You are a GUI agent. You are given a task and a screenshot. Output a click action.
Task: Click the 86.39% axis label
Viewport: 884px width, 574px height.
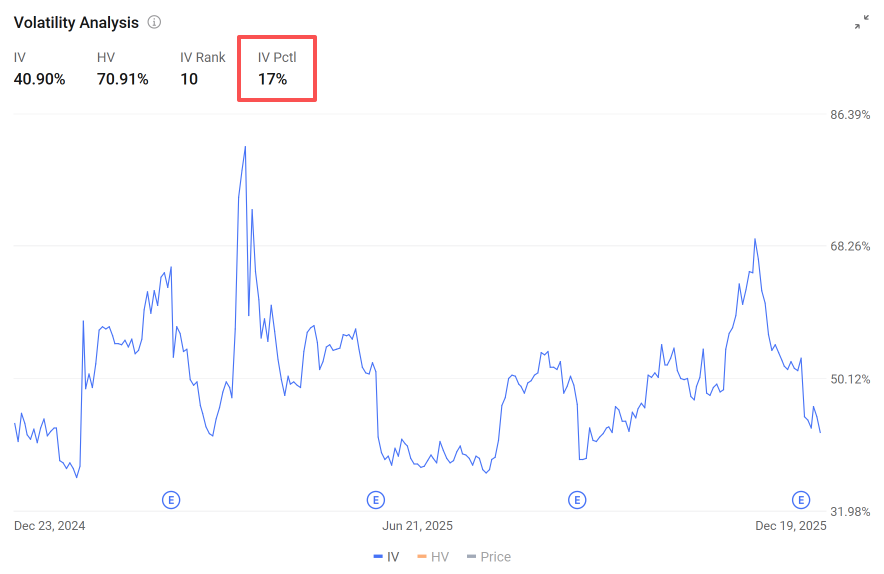(x=850, y=114)
